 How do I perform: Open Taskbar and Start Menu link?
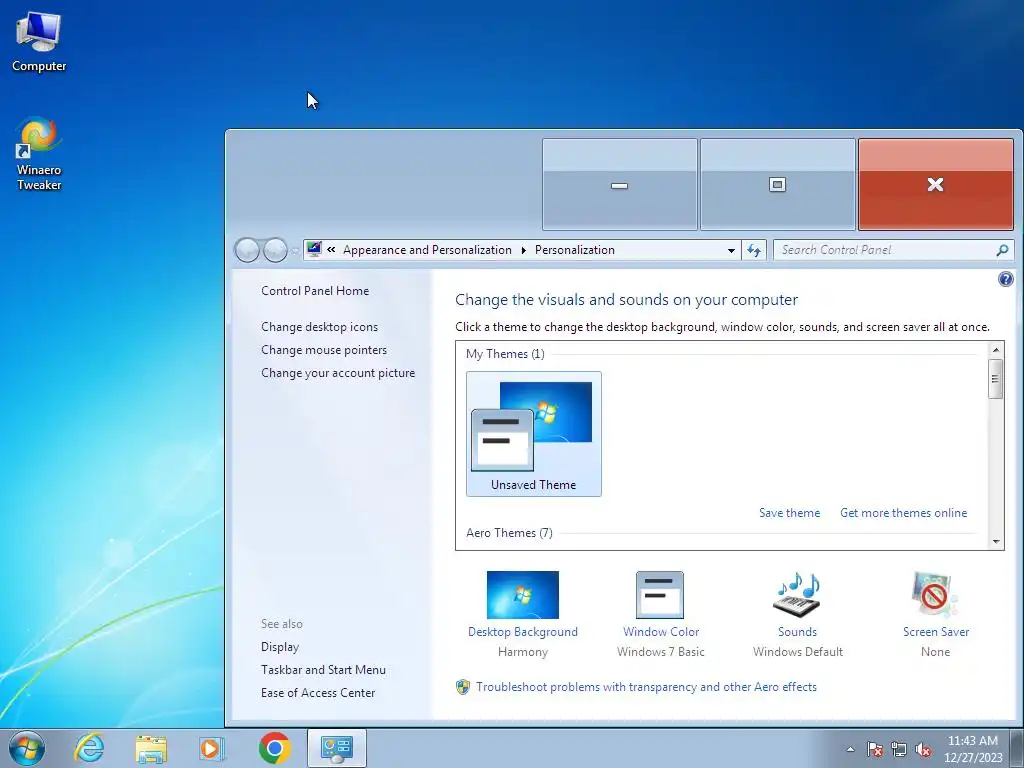click(x=323, y=670)
